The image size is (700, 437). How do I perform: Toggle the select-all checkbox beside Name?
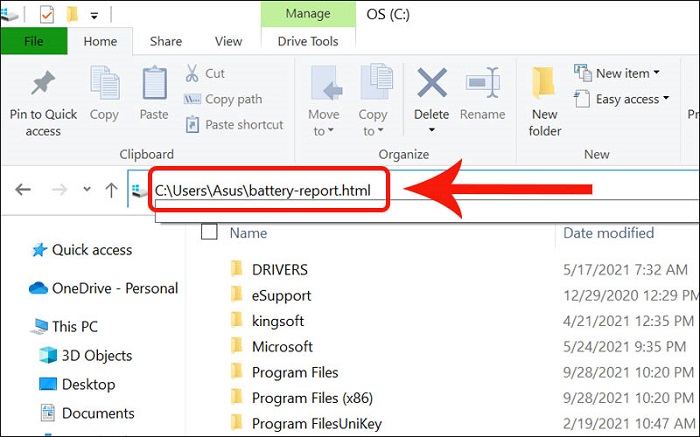pos(209,233)
